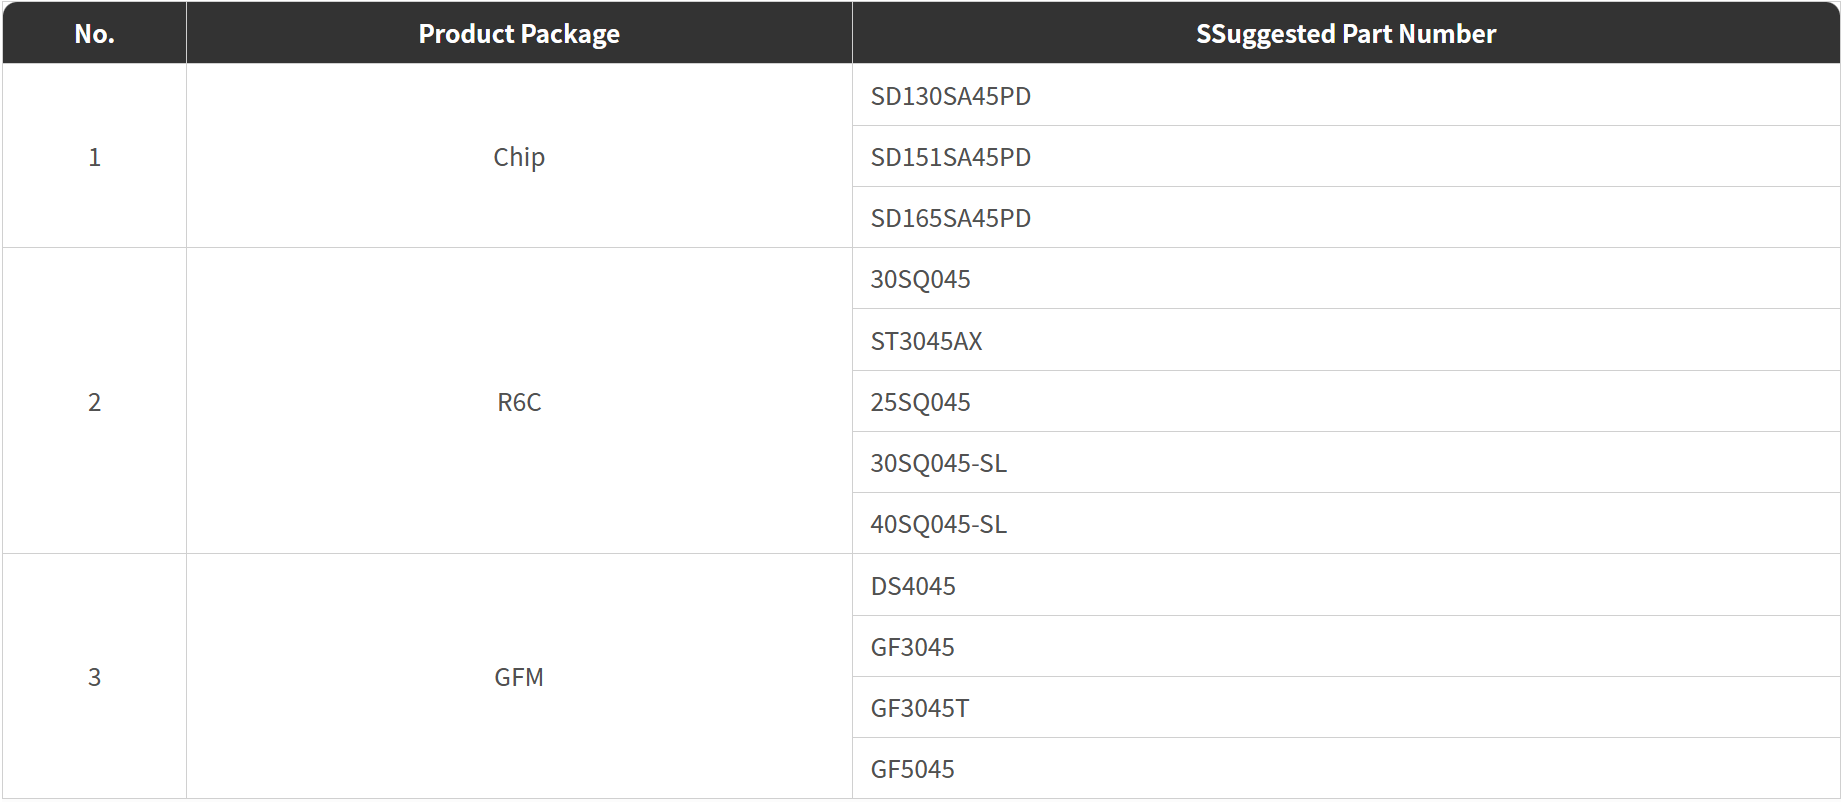Select row number 2 cell
Screen dimensions: 1843x802
click(x=94, y=402)
